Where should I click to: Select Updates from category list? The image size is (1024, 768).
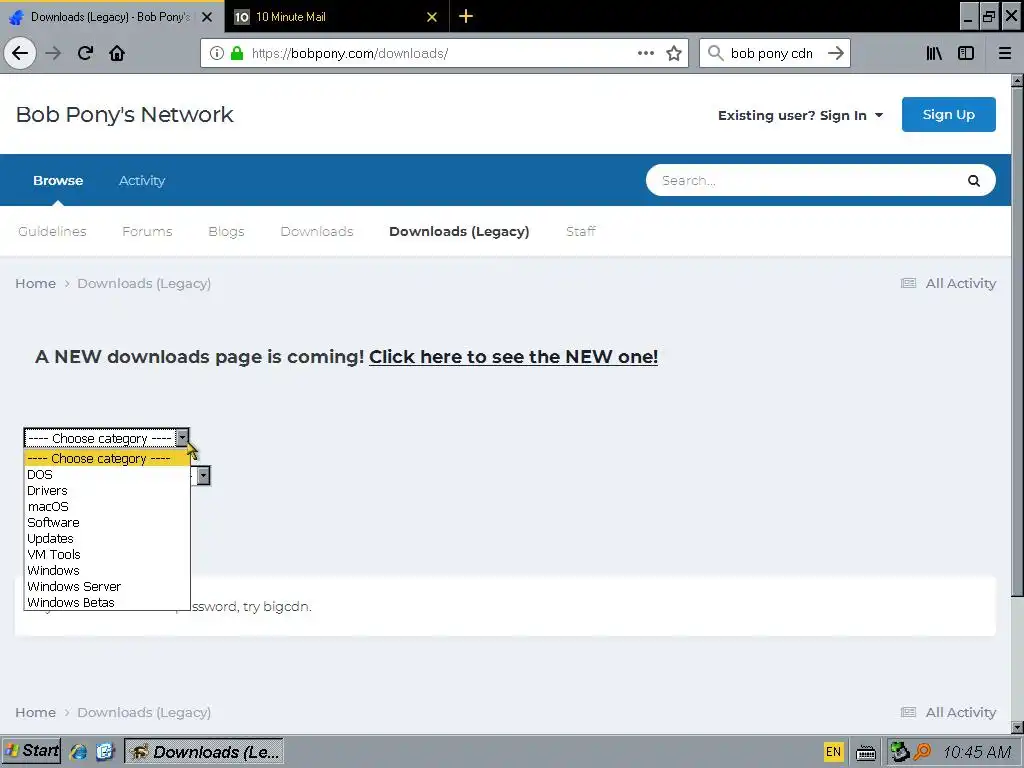point(107,539)
